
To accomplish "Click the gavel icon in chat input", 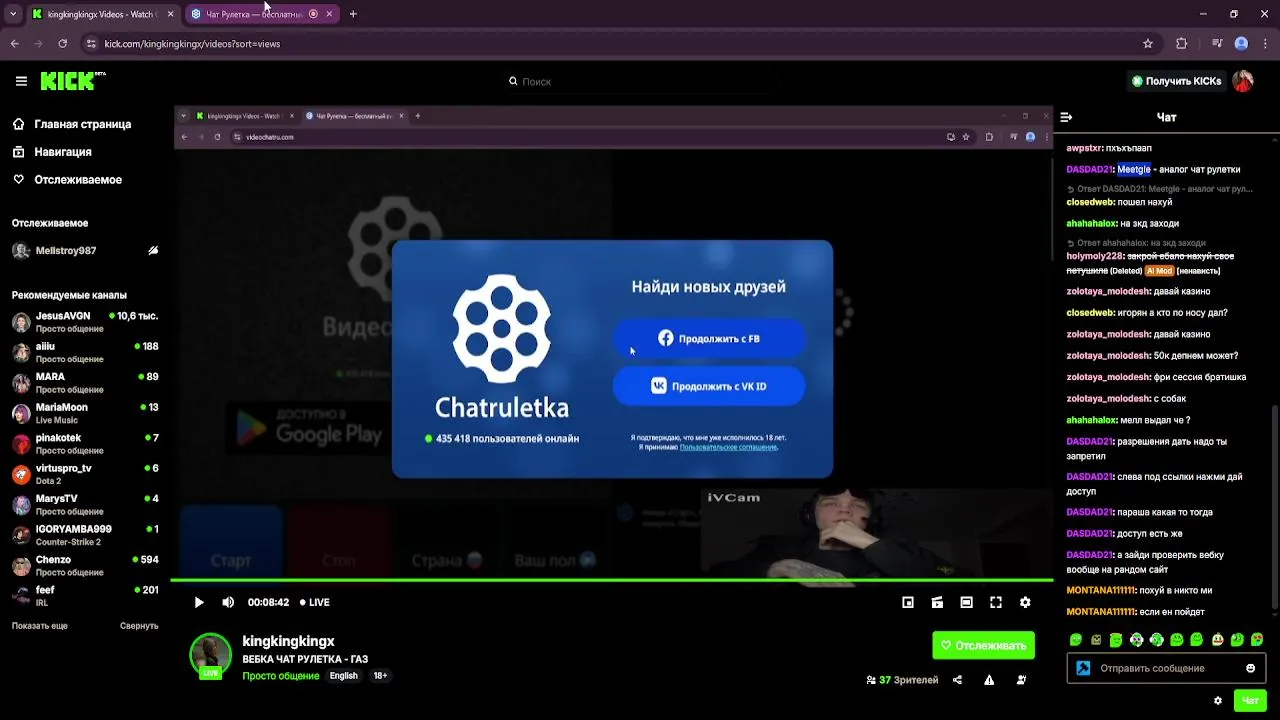I will coord(1083,668).
